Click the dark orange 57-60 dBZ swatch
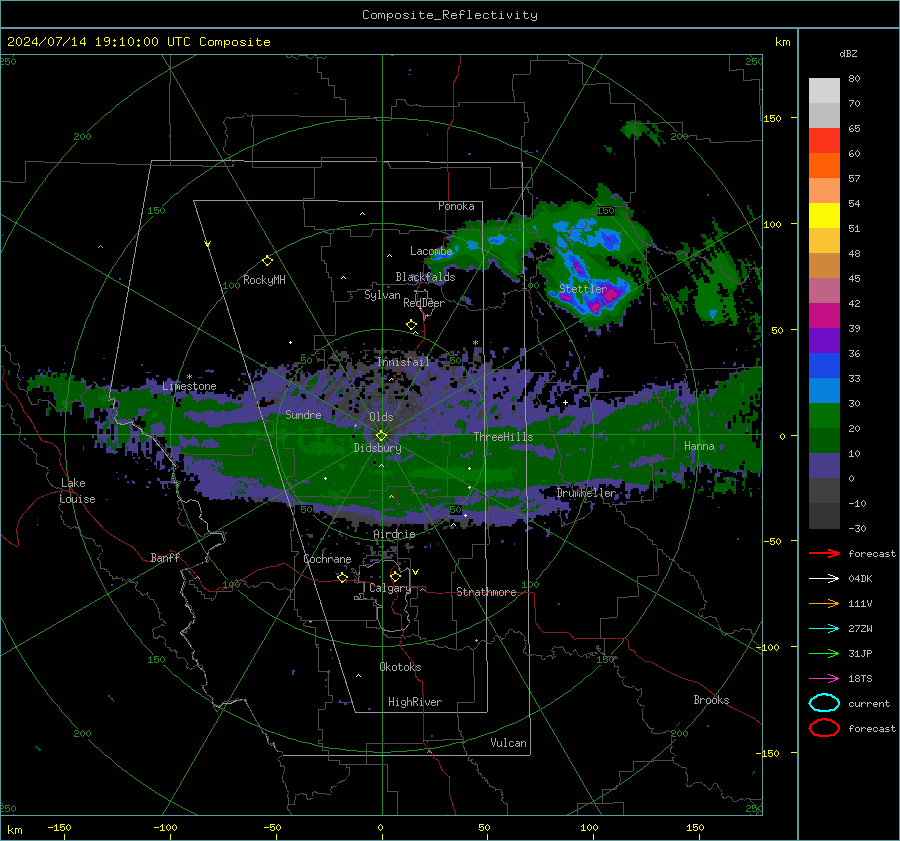Viewport: 900px width, 841px height. (x=824, y=165)
